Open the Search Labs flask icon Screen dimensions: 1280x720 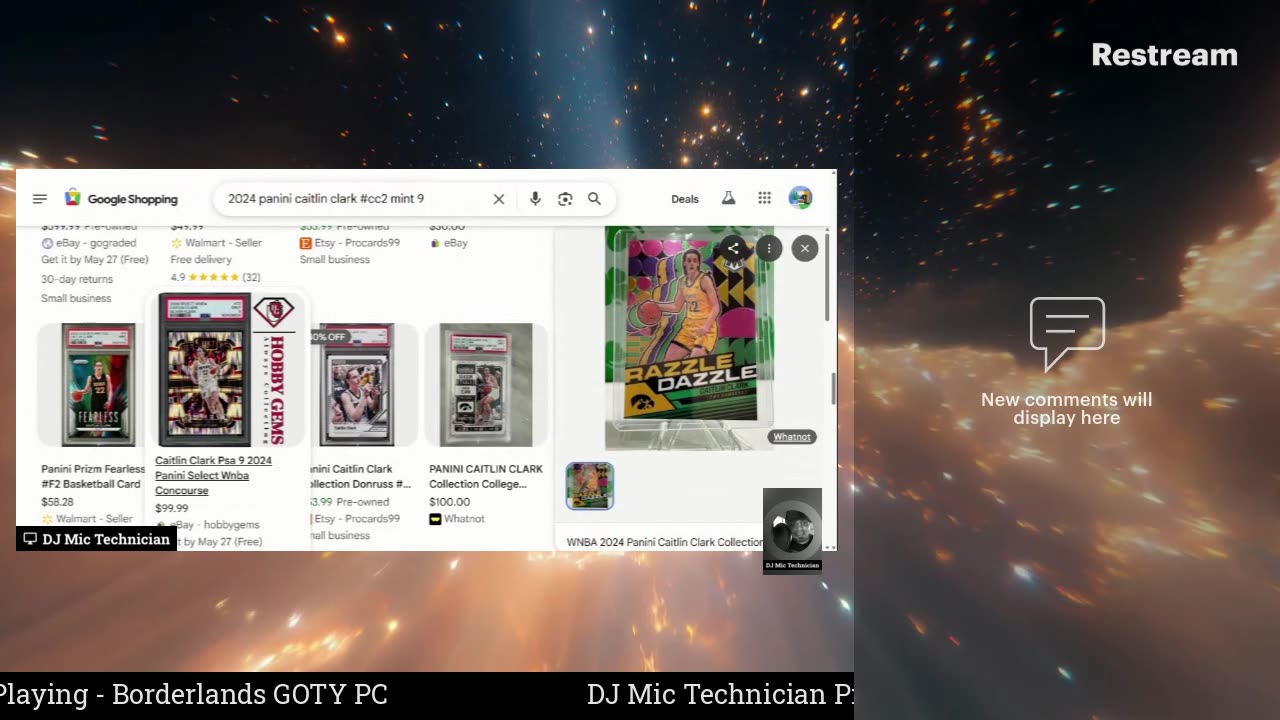tap(729, 198)
